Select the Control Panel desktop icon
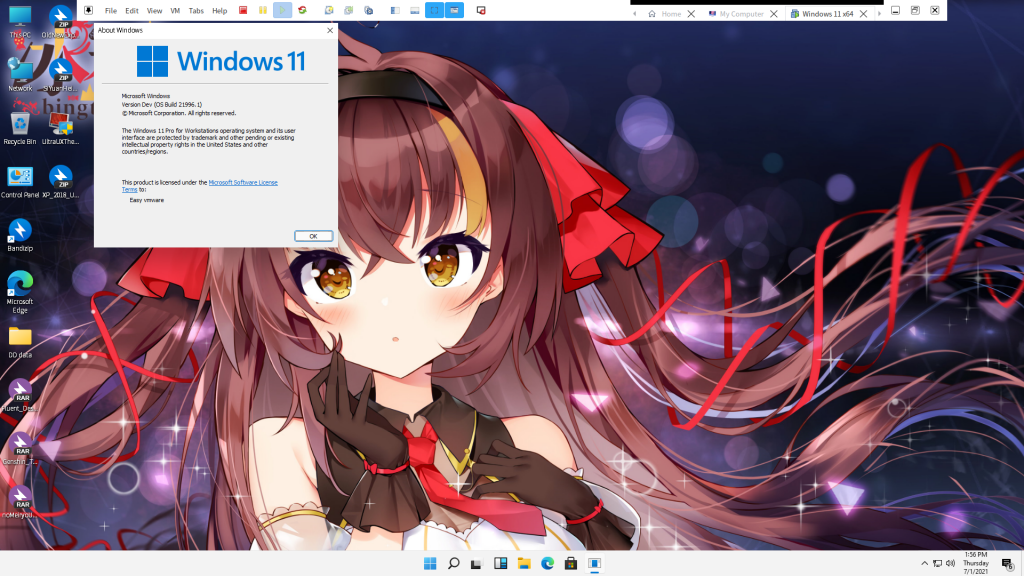Viewport: 1024px width, 576px height. pos(20,182)
